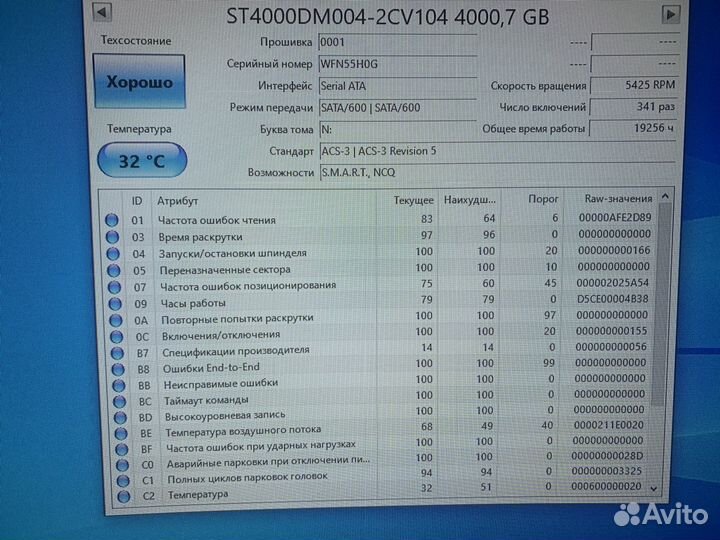Click status circle icon for attribute B7
720x540 pixels.
pyautogui.click(x=118, y=353)
